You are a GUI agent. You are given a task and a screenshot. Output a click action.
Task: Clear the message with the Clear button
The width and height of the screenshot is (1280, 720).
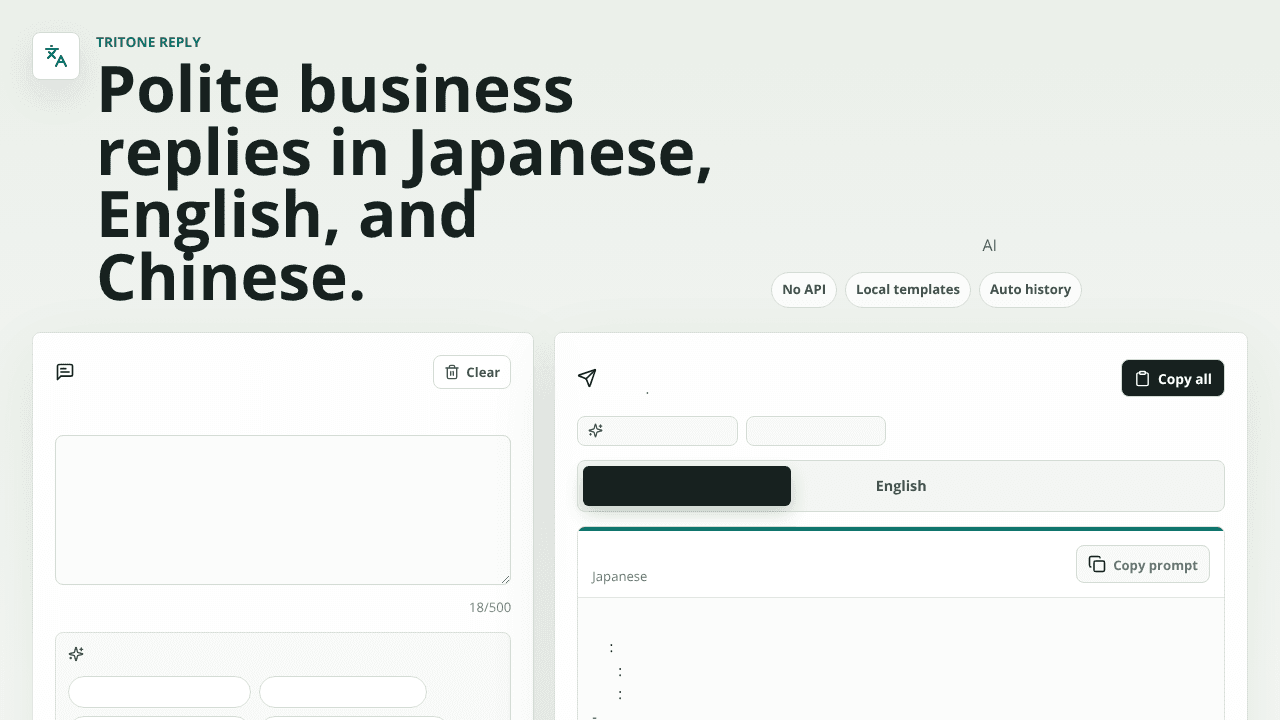pos(472,372)
